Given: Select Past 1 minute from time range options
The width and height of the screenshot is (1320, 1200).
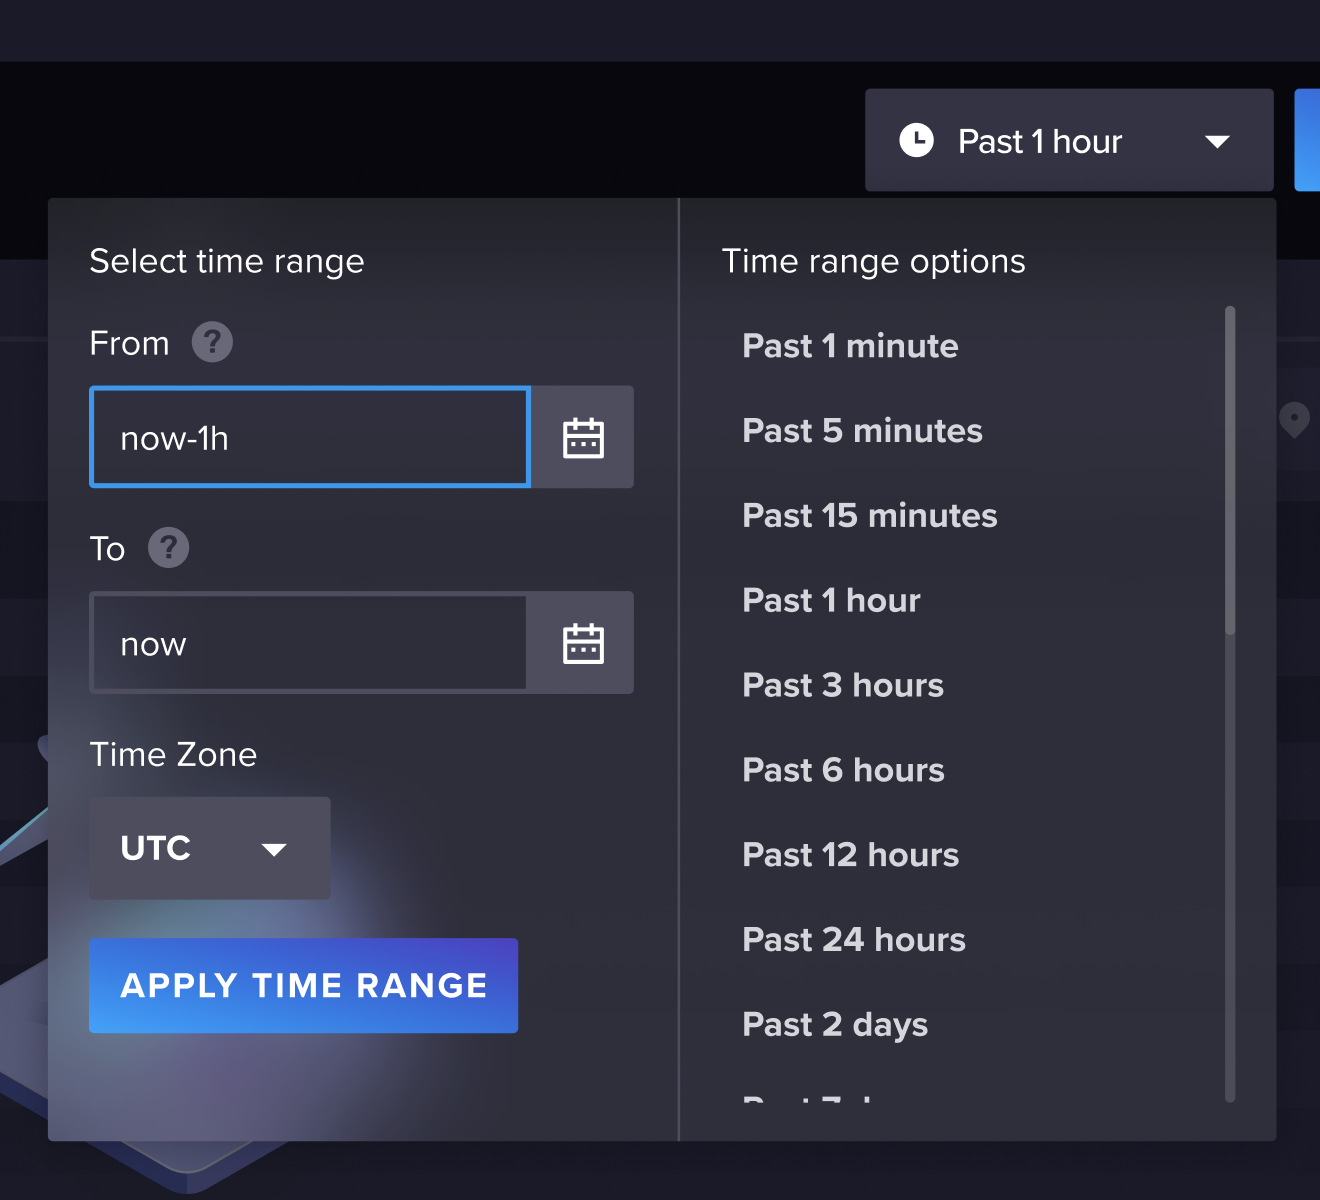Looking at the screenshot, I should [849, 346].
